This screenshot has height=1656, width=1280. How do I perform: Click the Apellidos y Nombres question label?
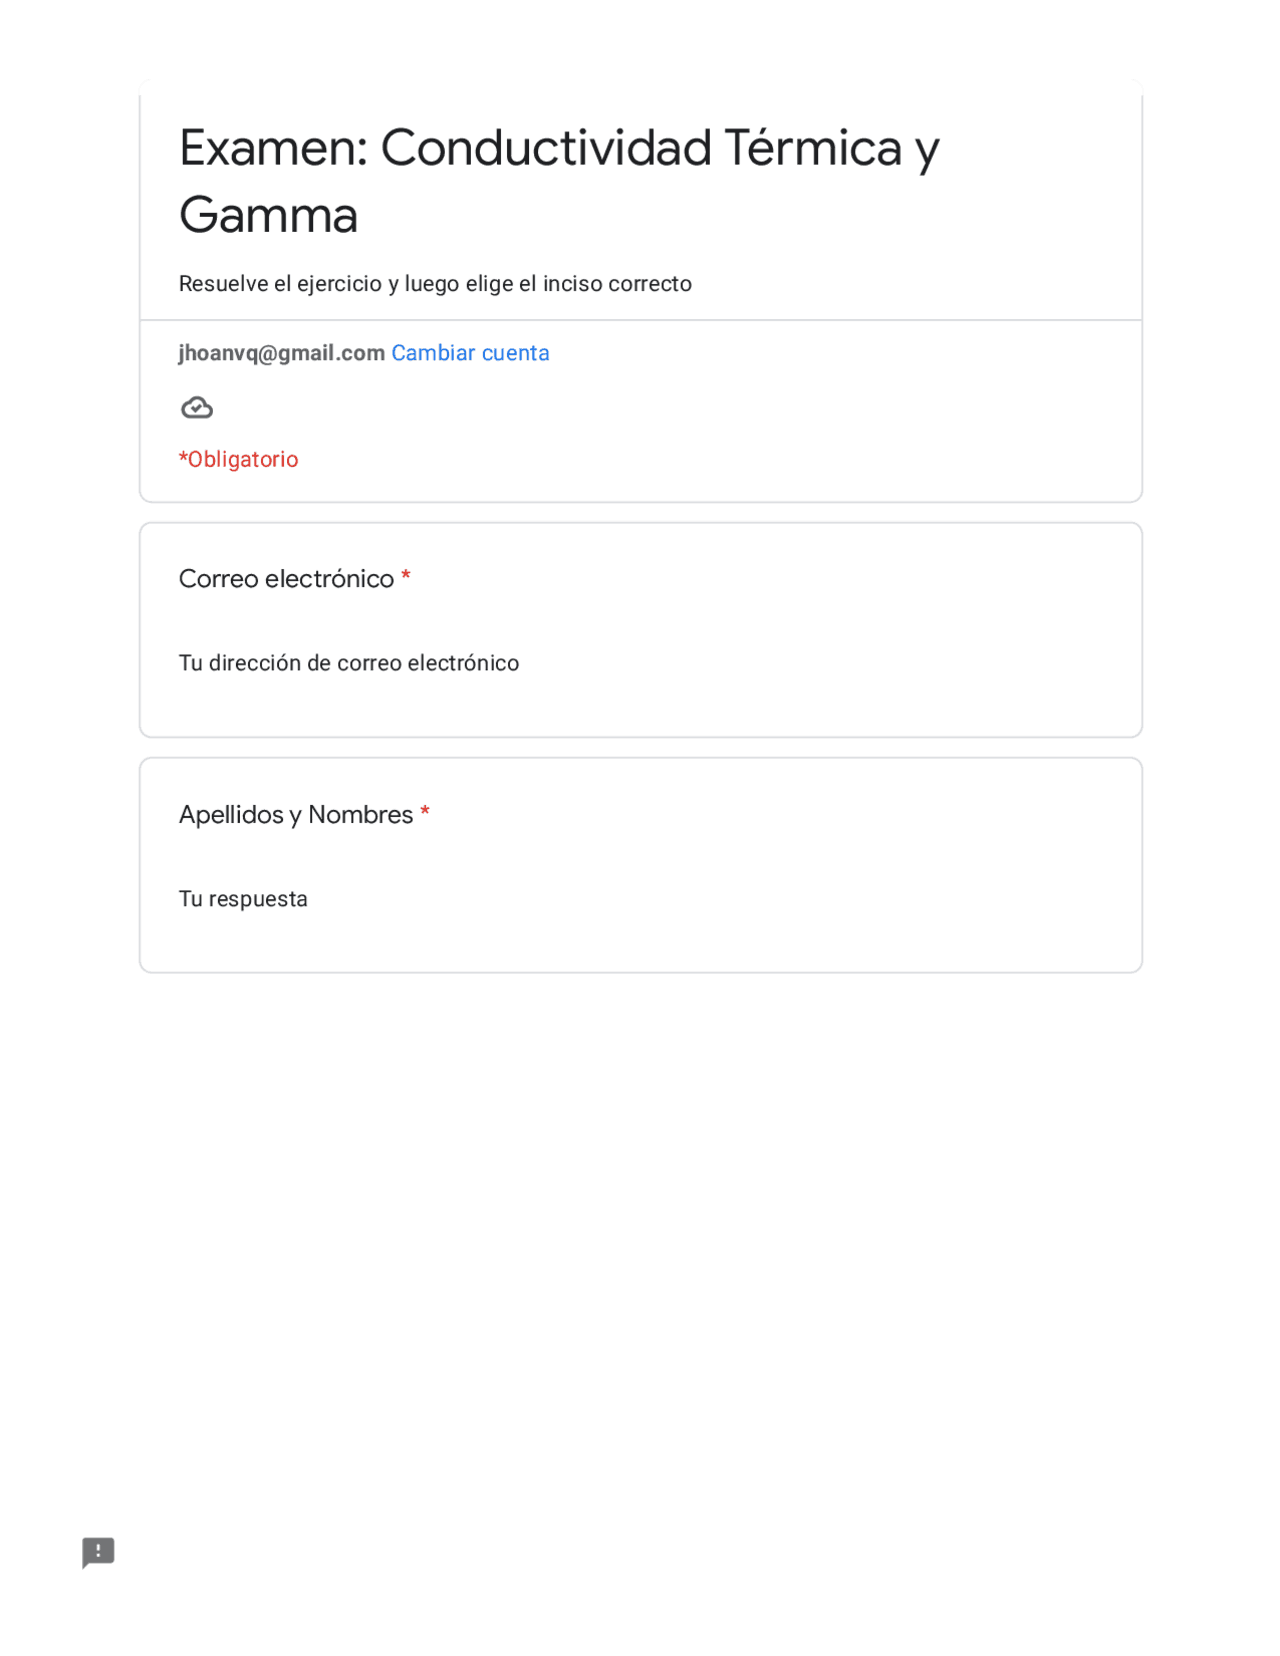pos(295,815)
